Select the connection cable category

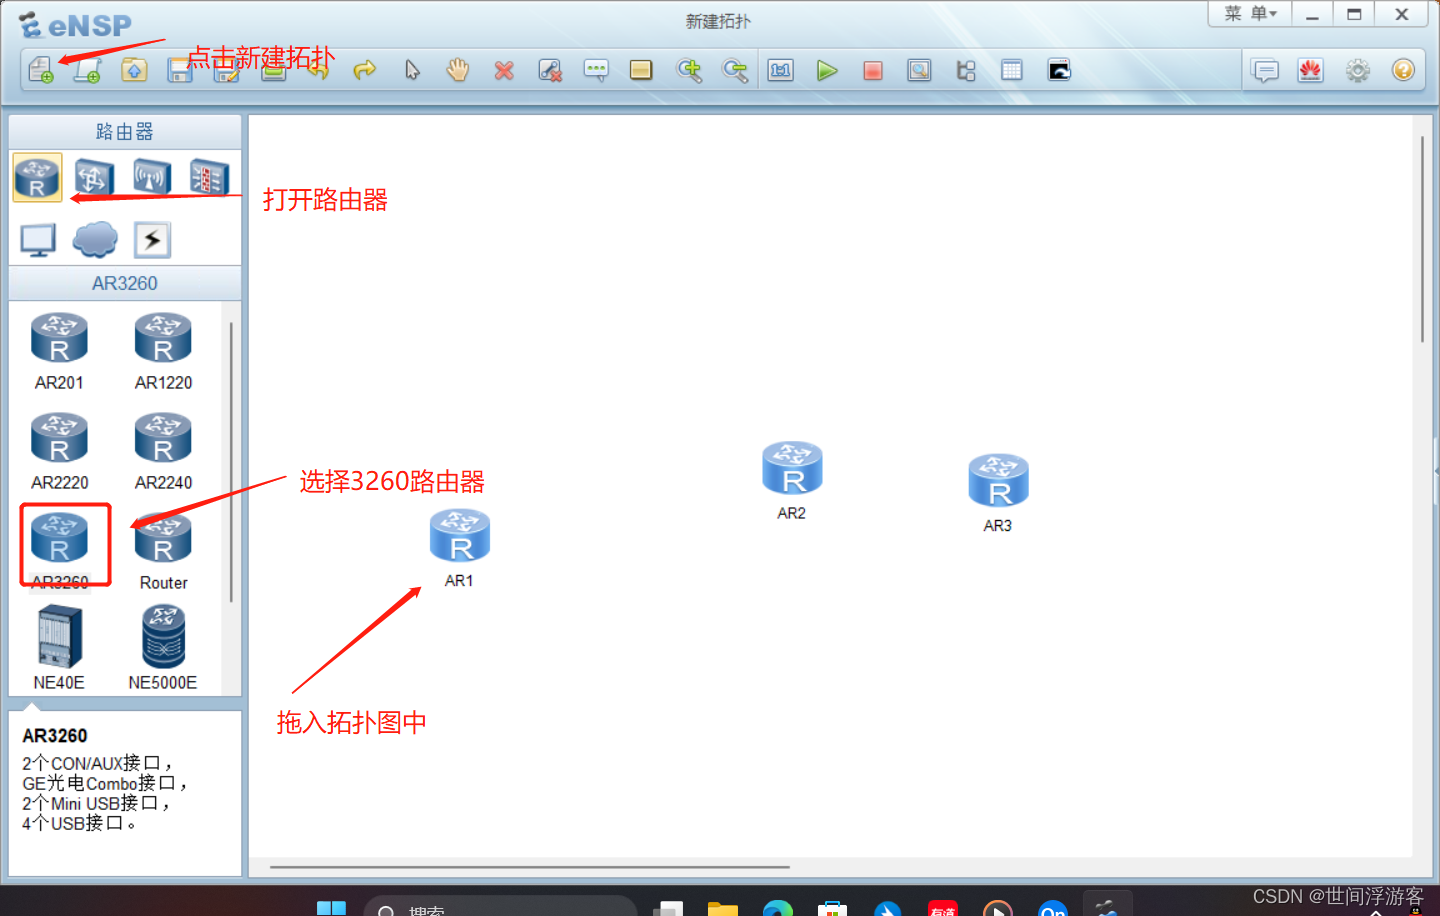click(152, 240)
